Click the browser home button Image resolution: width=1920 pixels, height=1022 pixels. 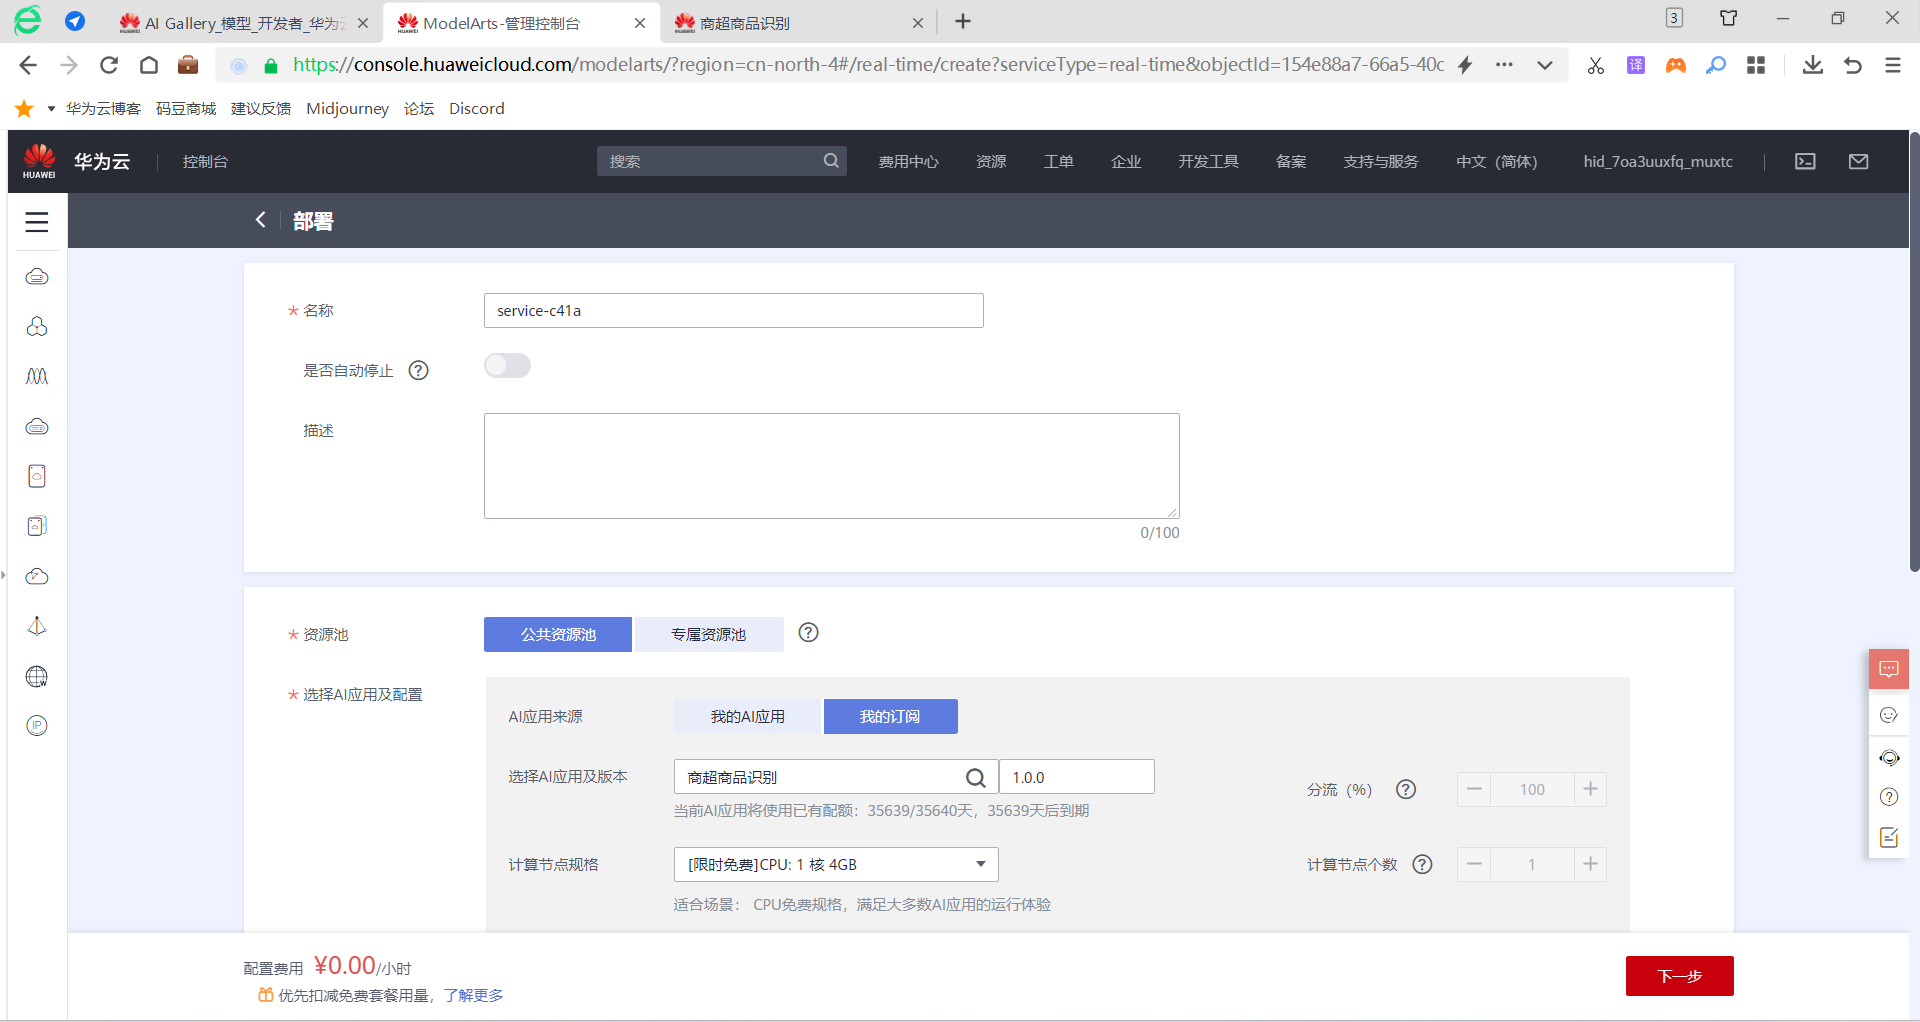click(149, 65)
